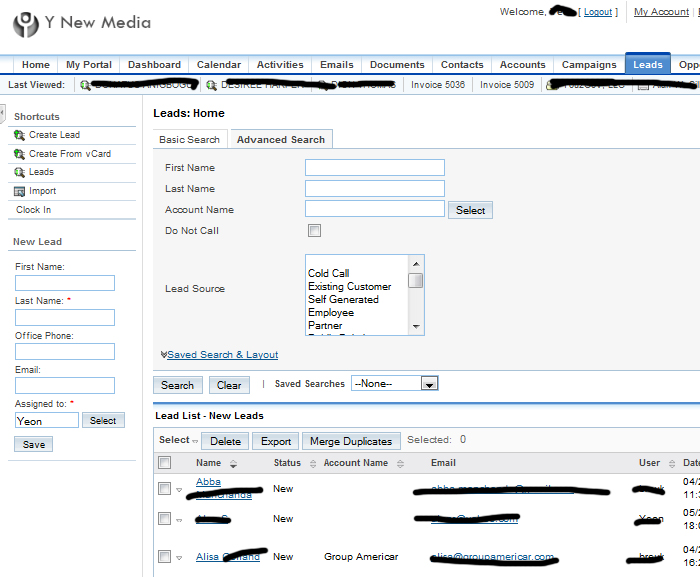Click the First Name search field

point(374,168)
